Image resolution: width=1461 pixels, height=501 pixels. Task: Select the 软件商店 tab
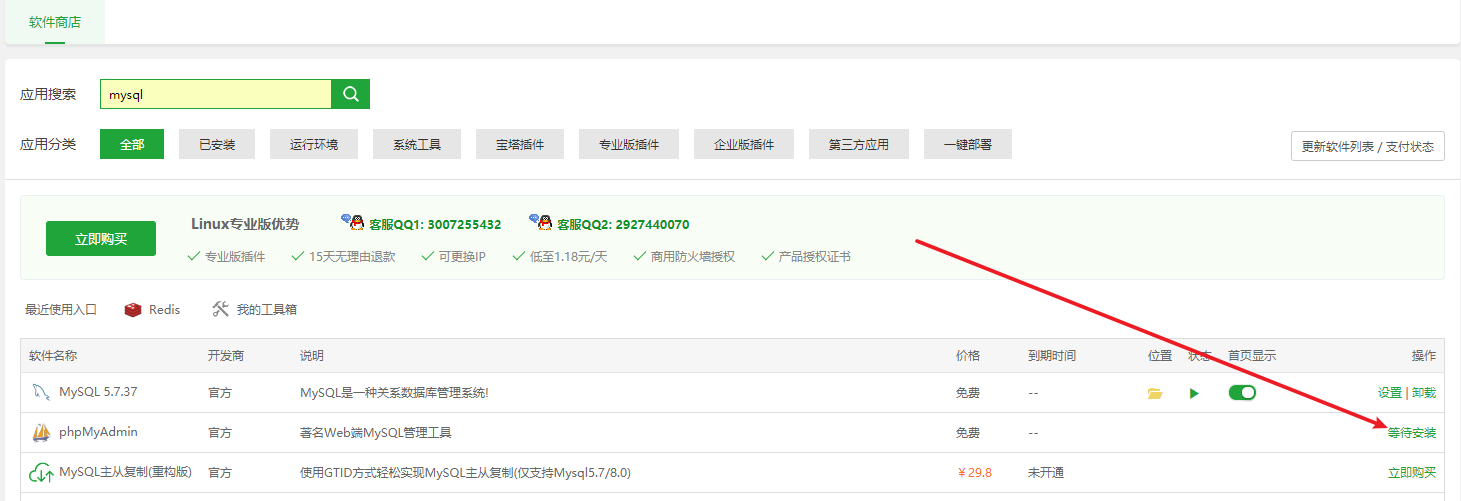[x=55, y=21]
